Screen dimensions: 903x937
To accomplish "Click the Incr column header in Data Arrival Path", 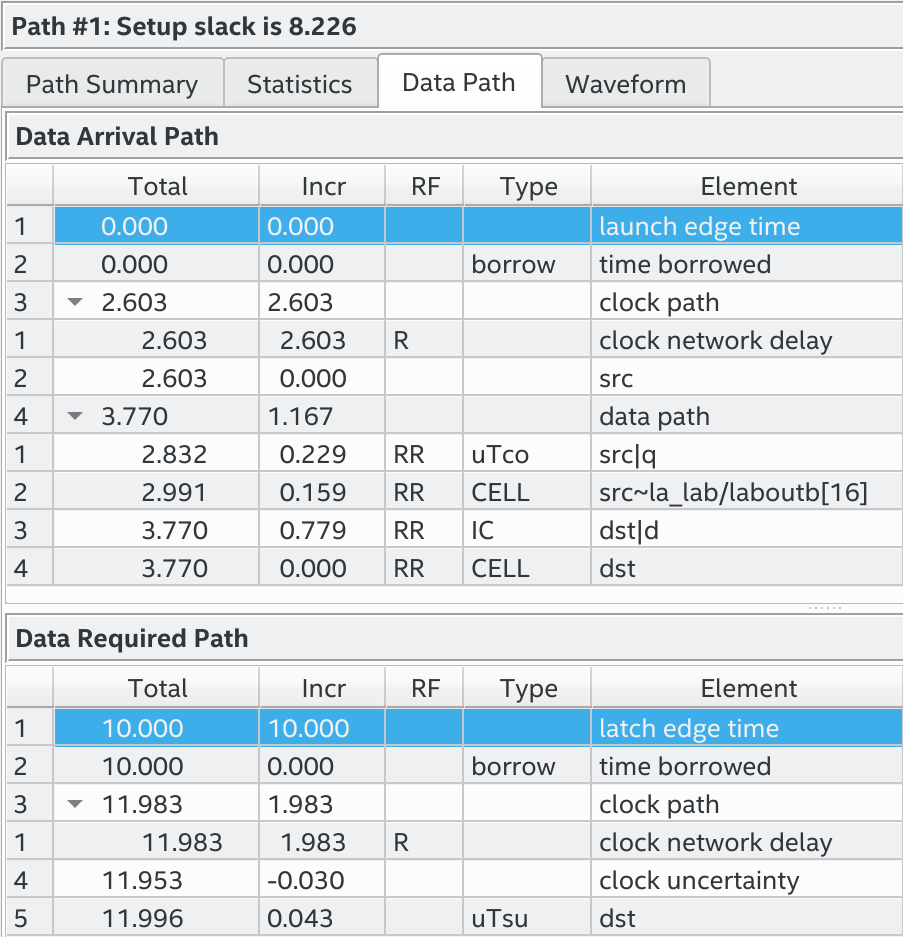I will [323, 187].
